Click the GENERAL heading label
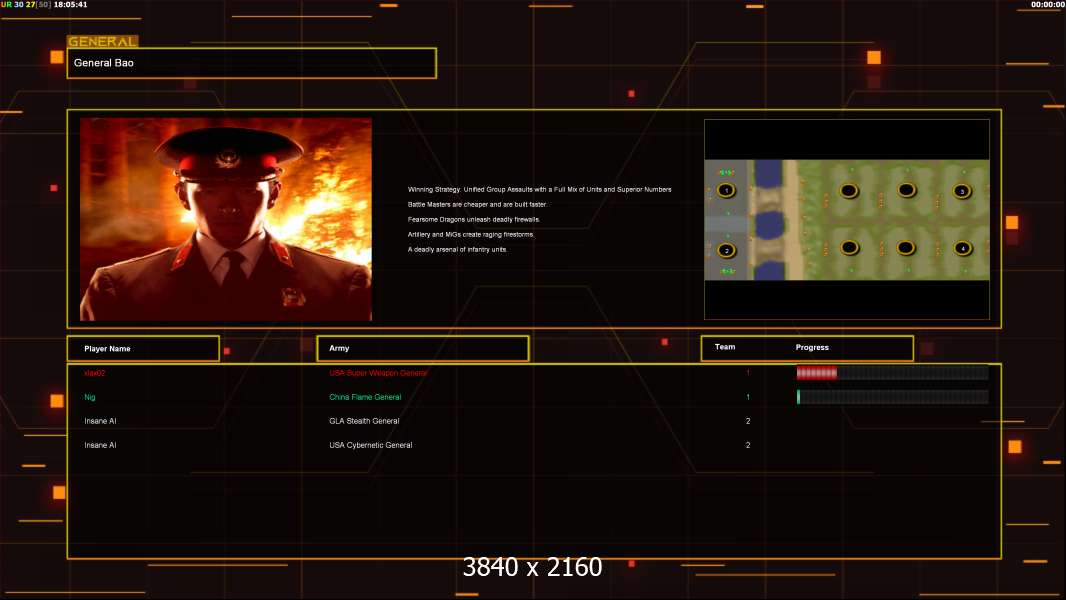 click(103, 41)
